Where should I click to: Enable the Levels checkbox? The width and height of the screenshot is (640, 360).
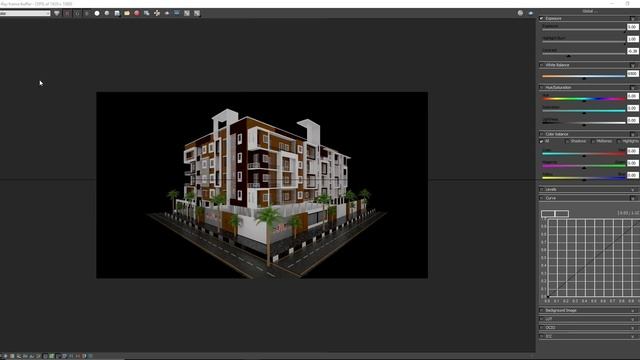pyautogui.click(x=542, y=189)
